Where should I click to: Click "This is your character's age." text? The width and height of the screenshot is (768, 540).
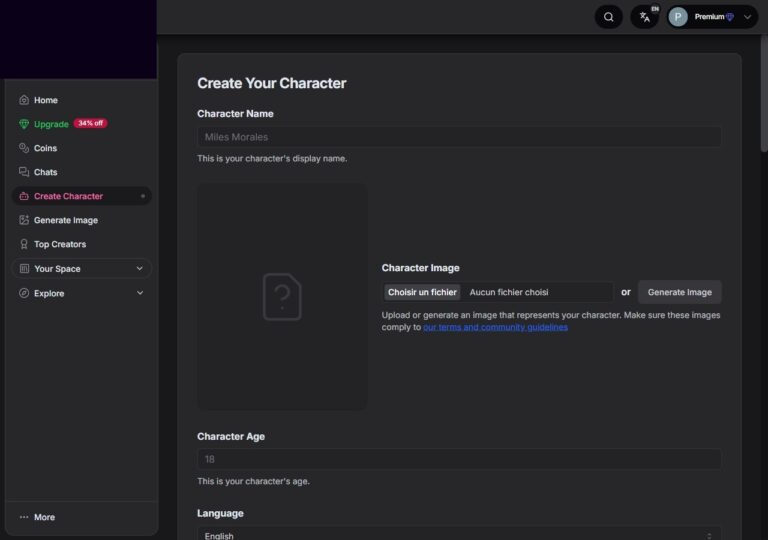point(253,481)
